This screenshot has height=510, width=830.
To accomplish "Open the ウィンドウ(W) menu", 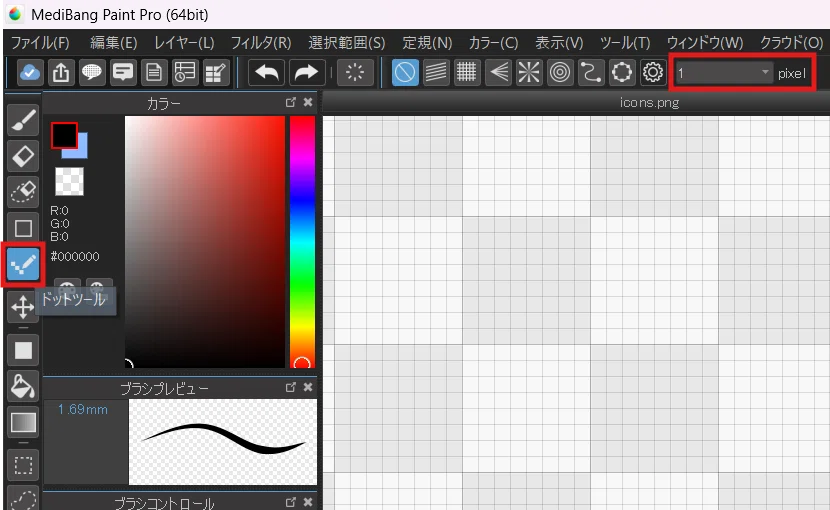I will (705, 42).
